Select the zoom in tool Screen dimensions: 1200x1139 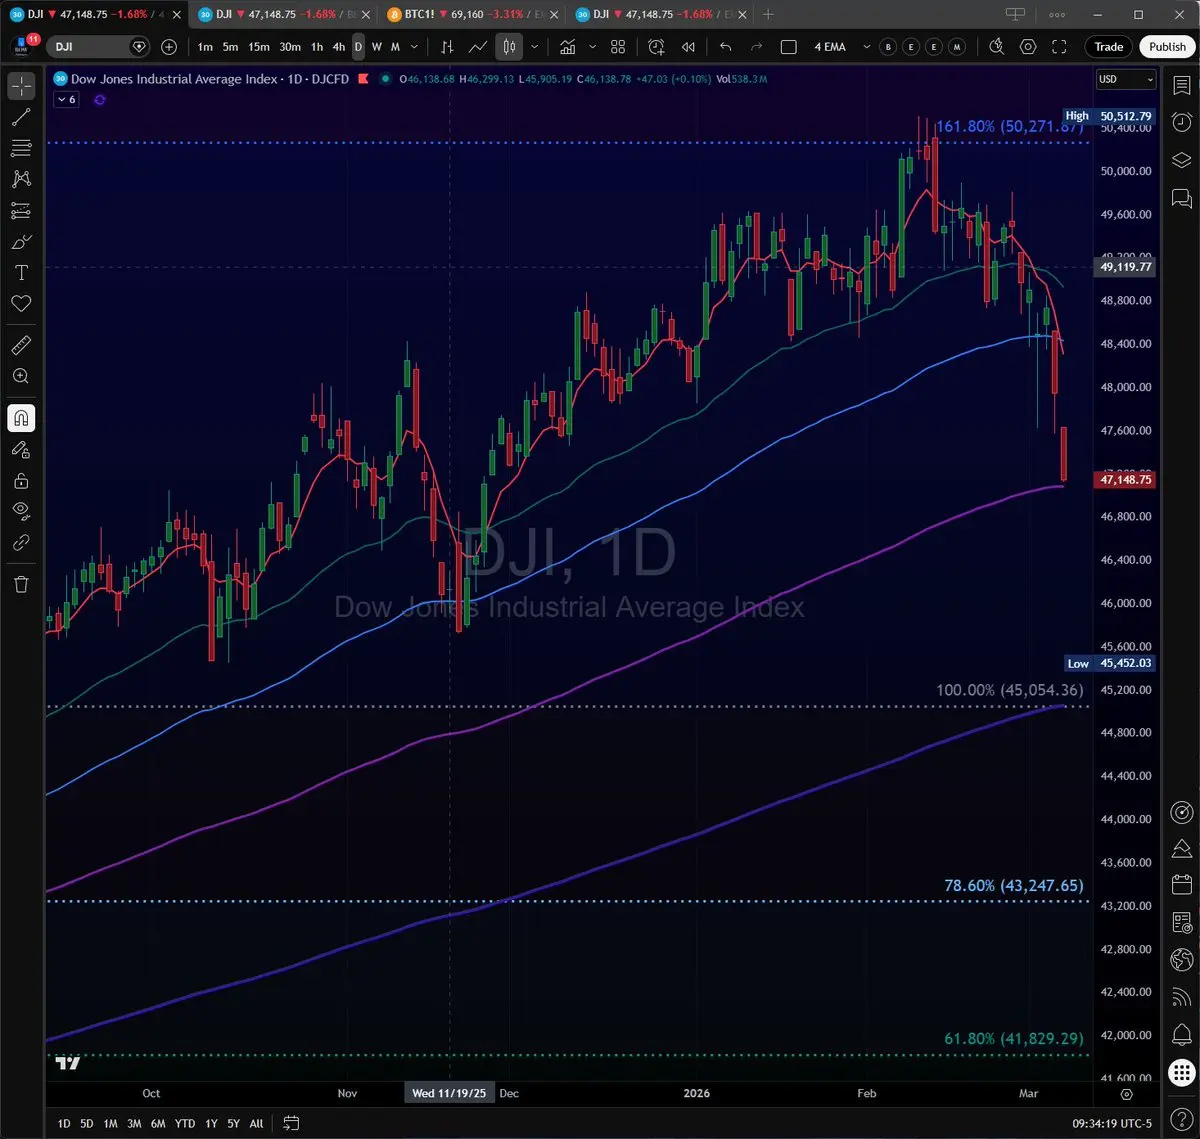pyautogui.click(x=21, y=376)
